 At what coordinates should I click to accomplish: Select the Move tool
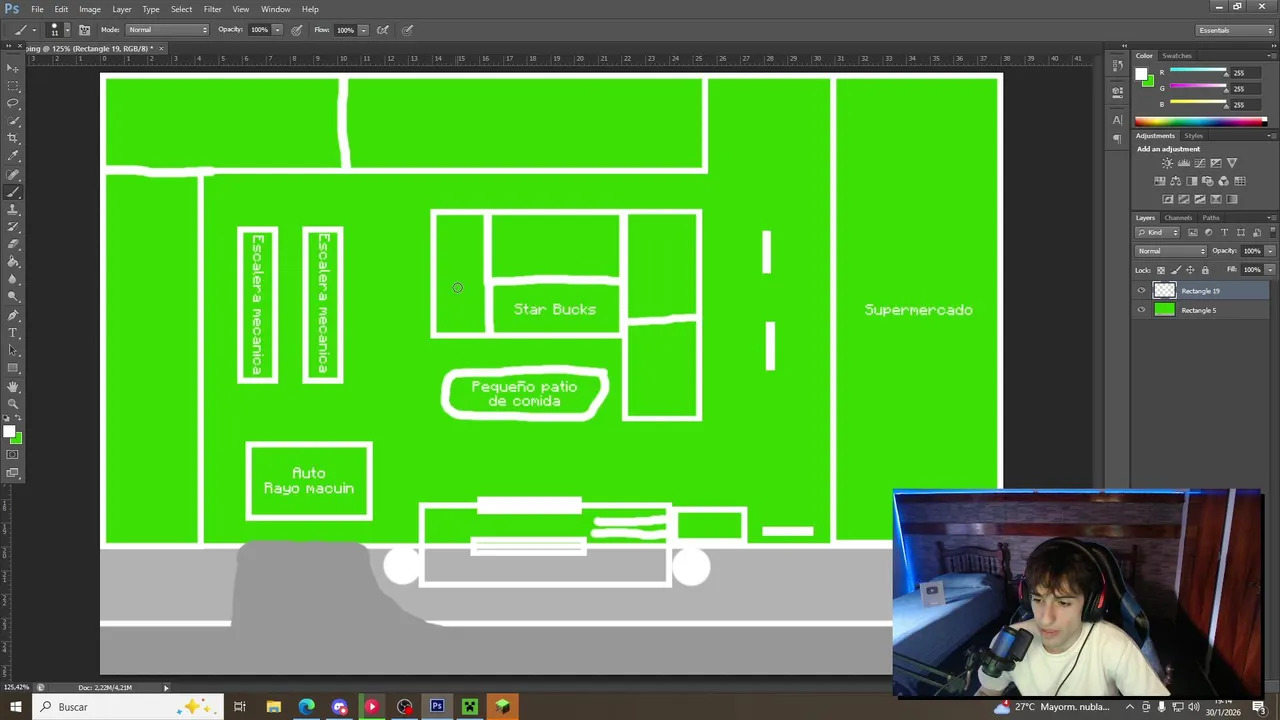(x=13, y=68)
